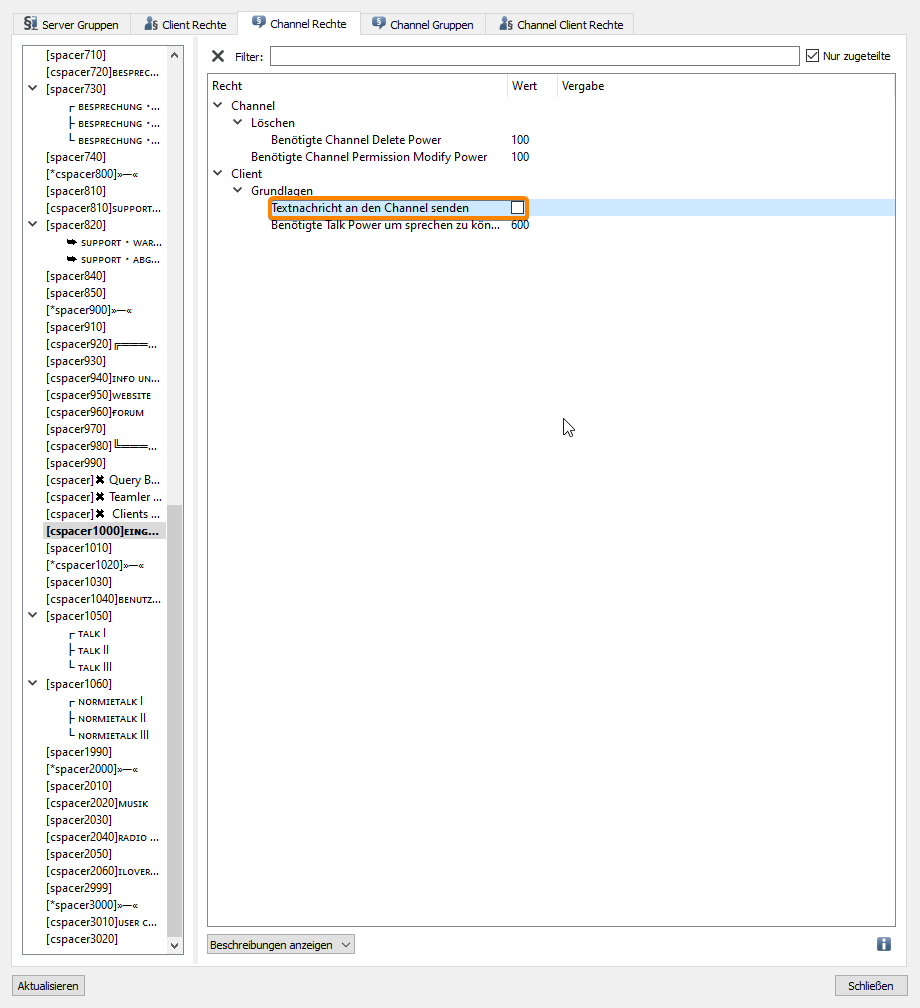Click the Channel Client Rechte tab icon
920x1008 pixels.
(x=506, y=24)
